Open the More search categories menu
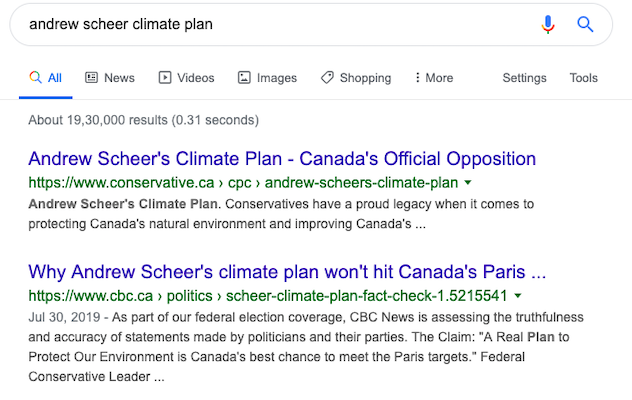The height and width of the screenshot is (400, 632). pyautogui.click(x=434, y=77)
